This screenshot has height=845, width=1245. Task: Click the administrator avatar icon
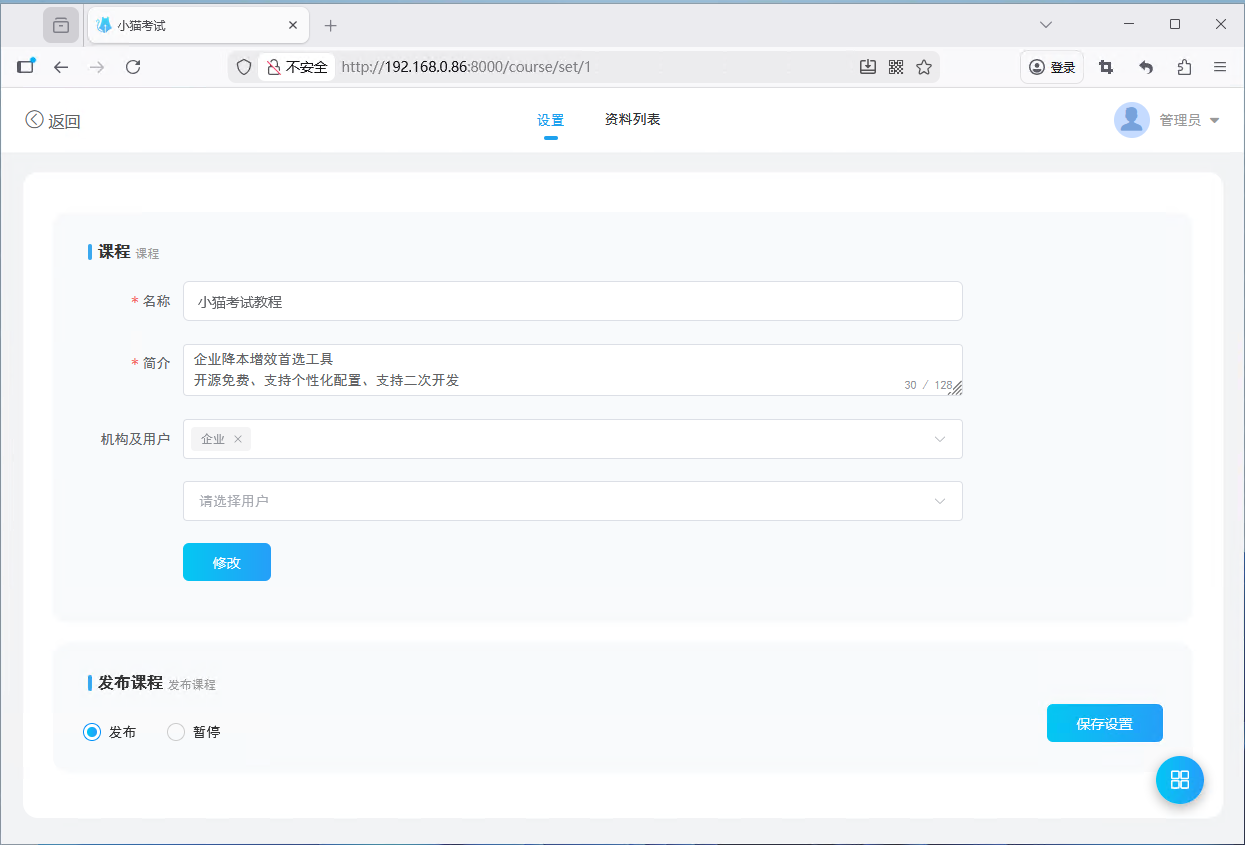coord(1132,120)
